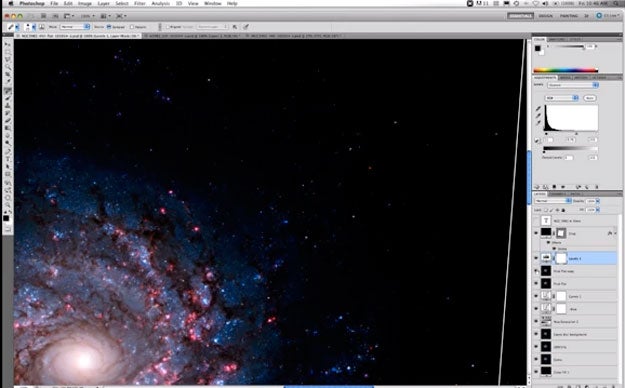The width and height of the screenshot is (625, 388).
Task: Open the Arrange Documents dropdown
Action: (x=105, y=16)
